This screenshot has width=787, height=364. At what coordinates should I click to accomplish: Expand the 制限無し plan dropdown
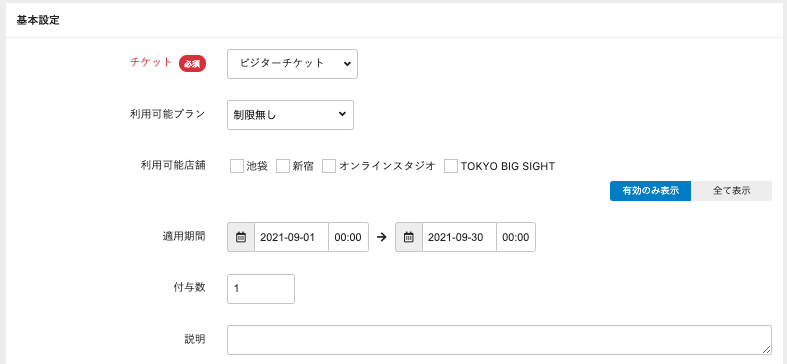[x=291, y=115]
